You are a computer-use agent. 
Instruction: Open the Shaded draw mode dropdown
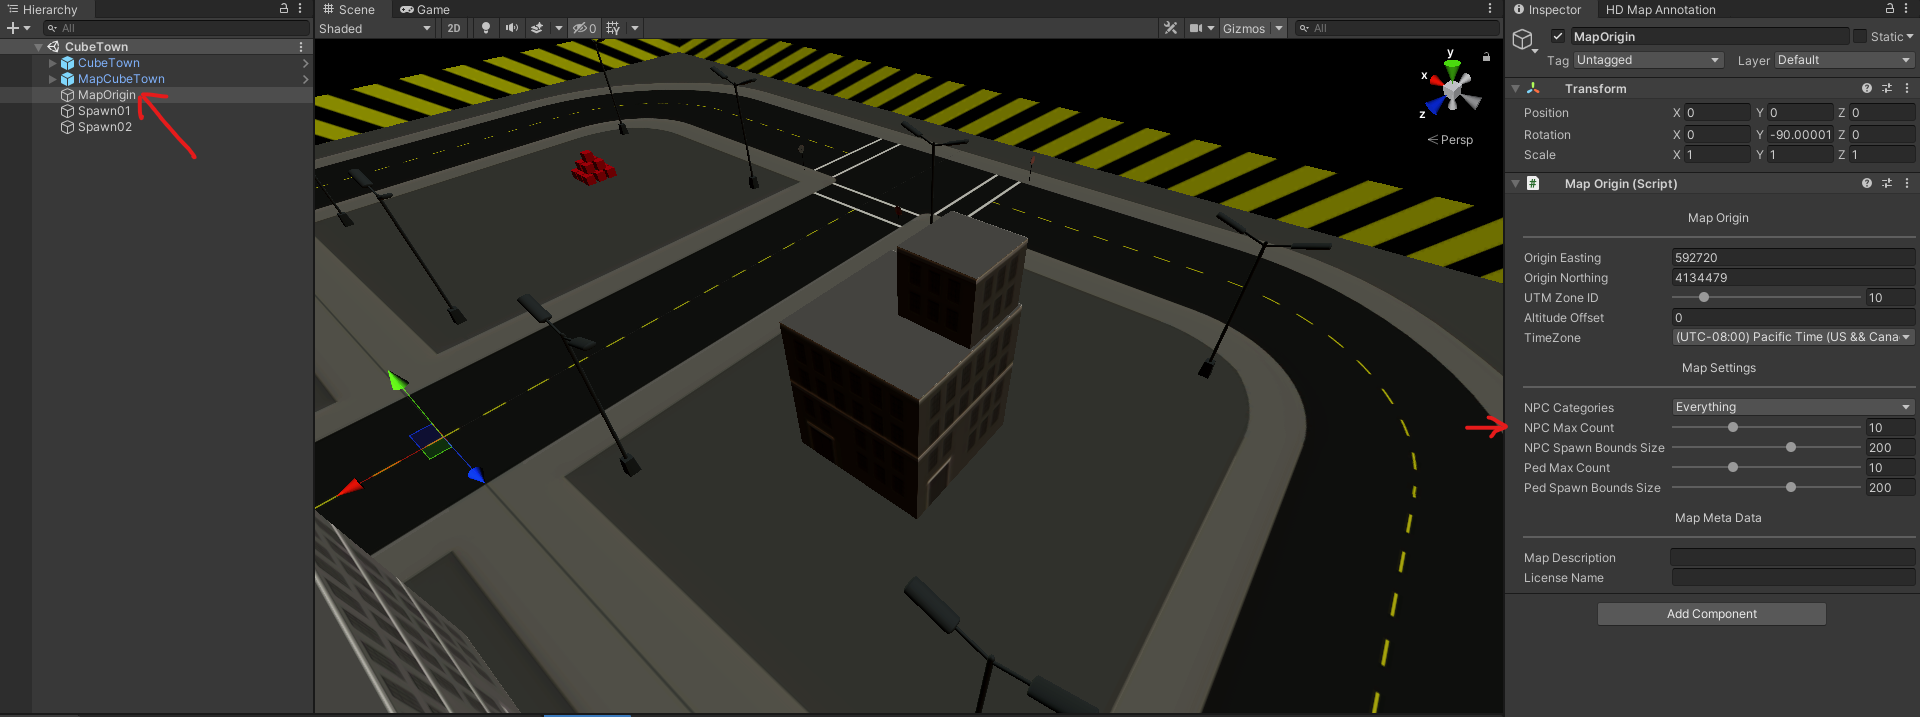click(x=375, y=28)
